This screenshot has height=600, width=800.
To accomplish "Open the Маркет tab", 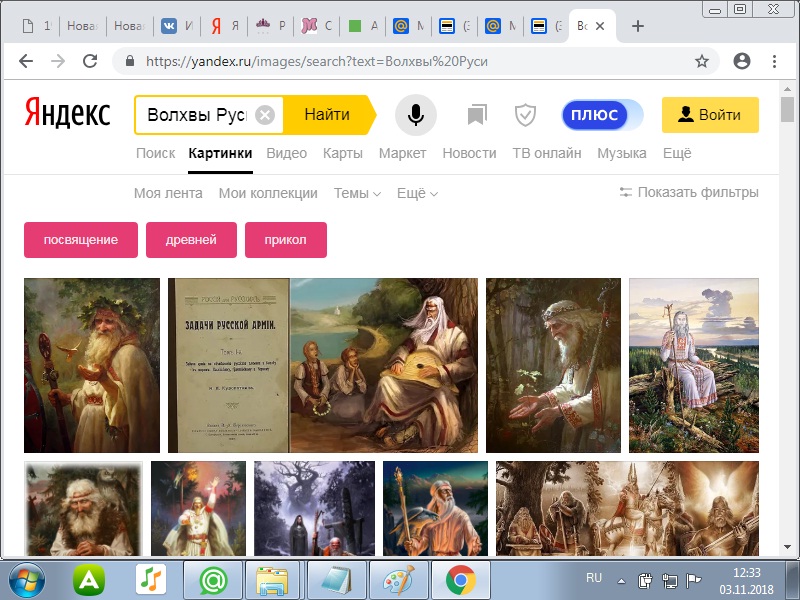I will tap(403, 153).
